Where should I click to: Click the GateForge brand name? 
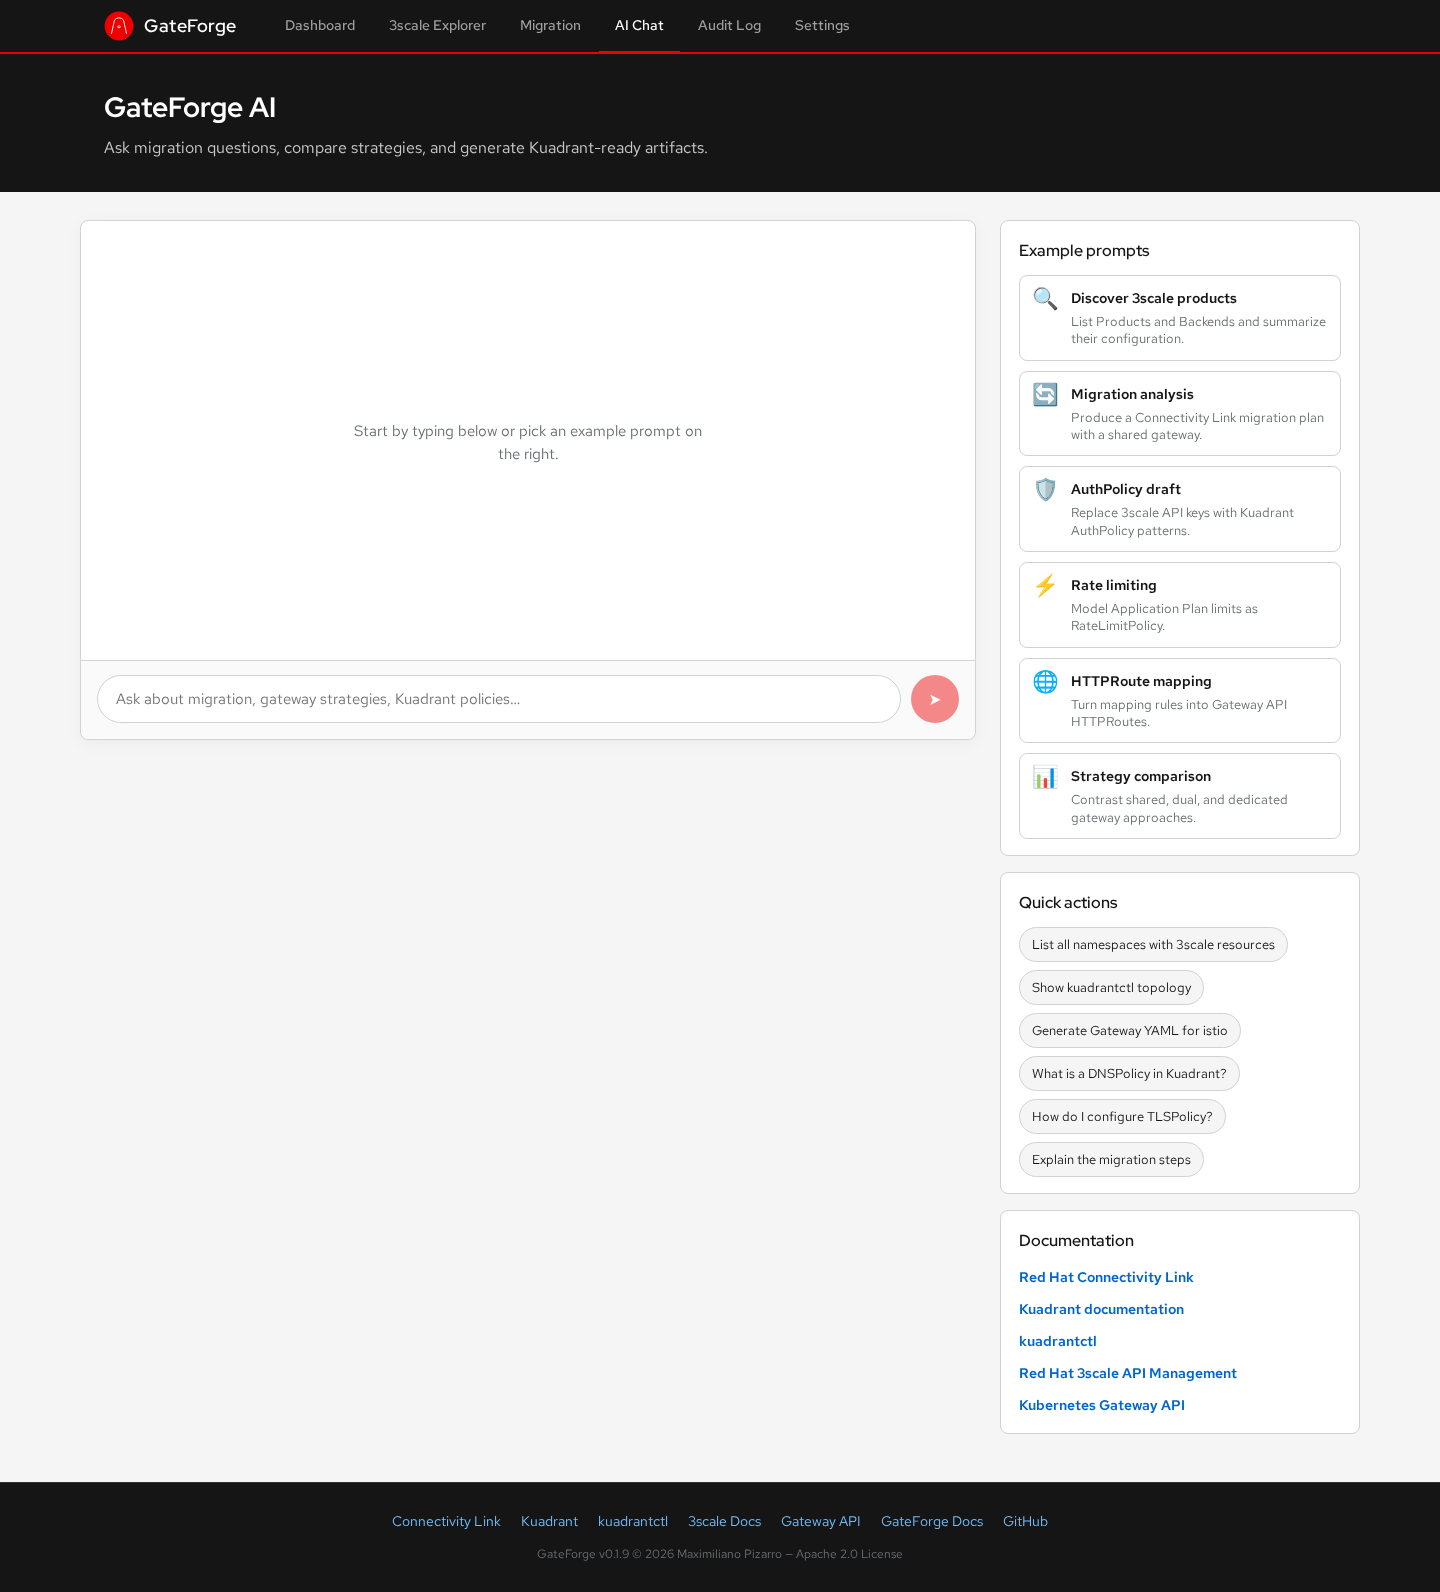[190, 26]
